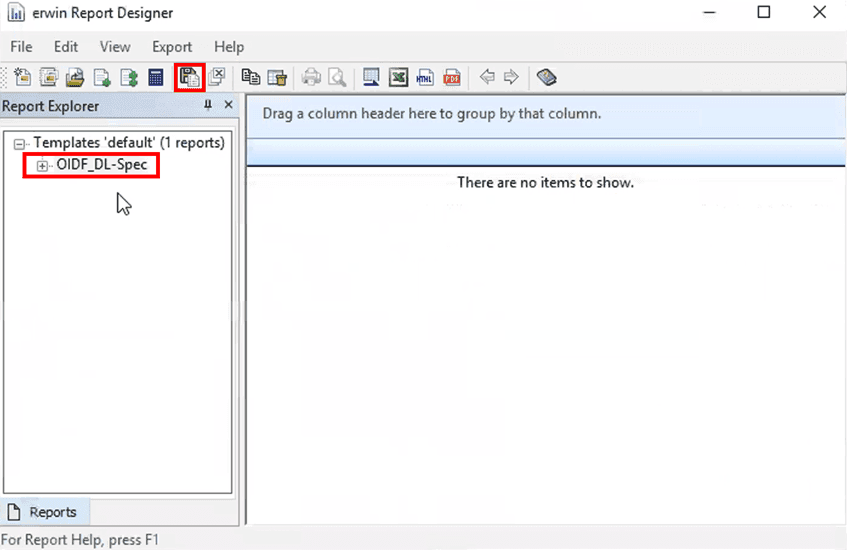Screen dimensions: 847x550
Task: Click the stacked report pages toolbar icon
Action: point(49,77)
